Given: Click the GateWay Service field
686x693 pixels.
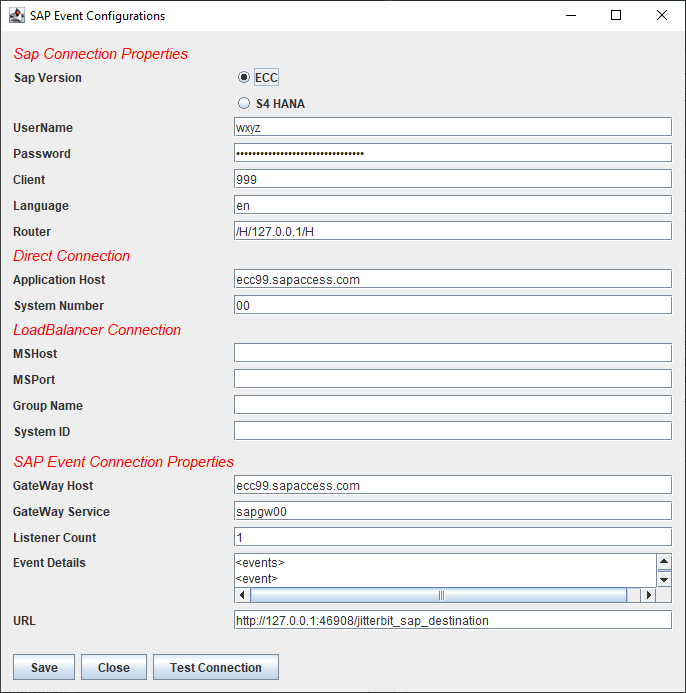Looking at the screenshot, I should pyautogui.click(x=452, y=511).
